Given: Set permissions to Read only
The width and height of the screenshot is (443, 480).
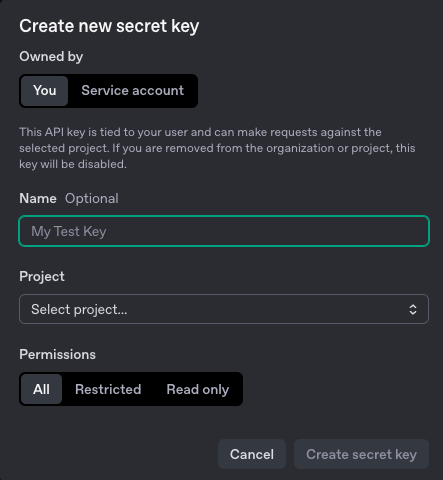Looking at the screenshot, I should 198,389.
